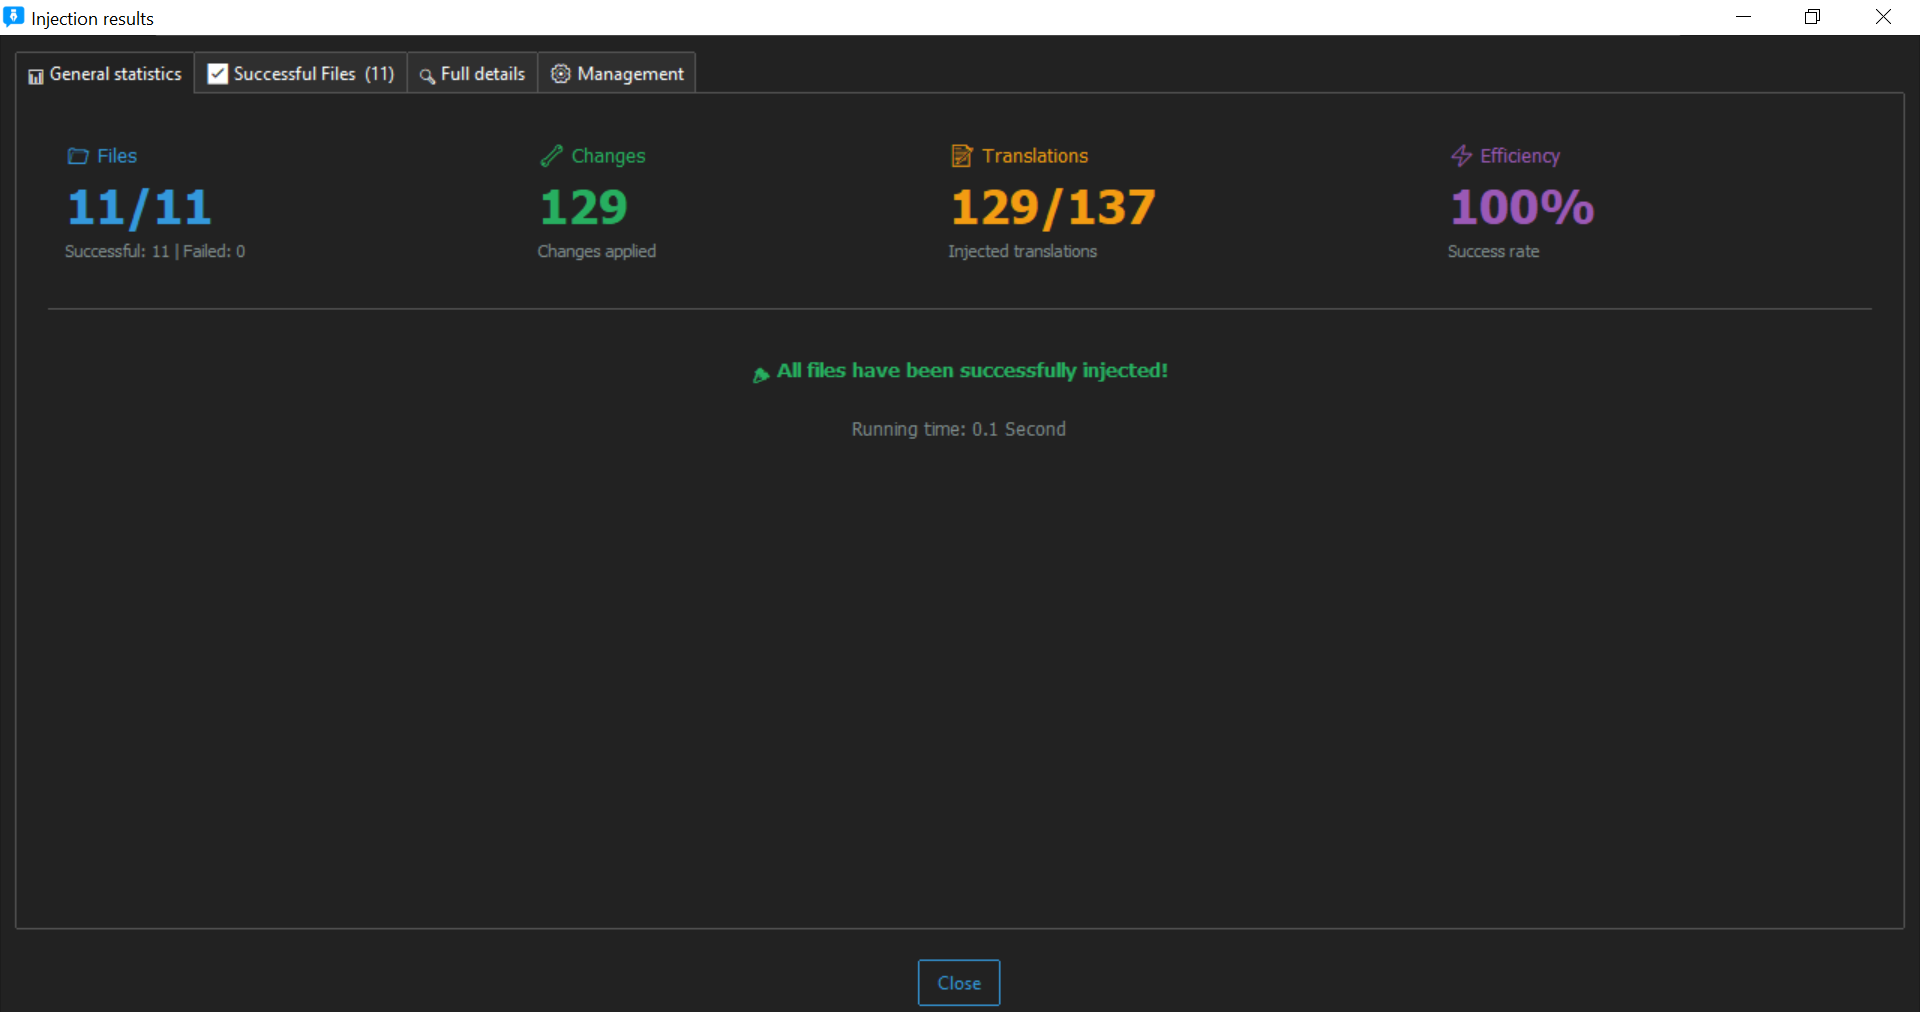Click the app icon in the title bar
Screen dimensions: 1920x1012
pyautogui.click(x=14, y=18)
